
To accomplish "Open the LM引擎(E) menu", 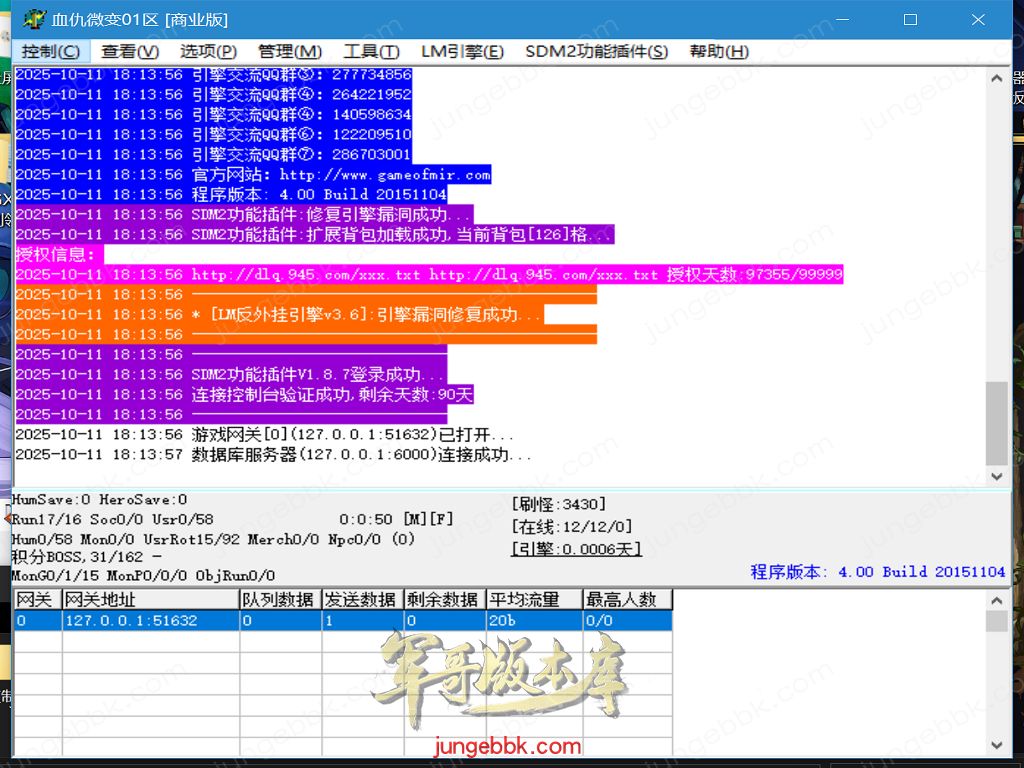I will [462, 52].
